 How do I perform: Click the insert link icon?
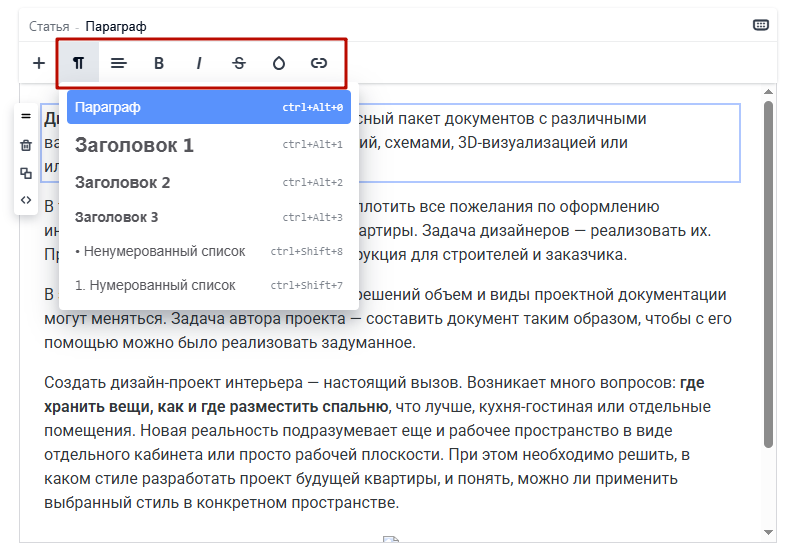click(319, 63)
